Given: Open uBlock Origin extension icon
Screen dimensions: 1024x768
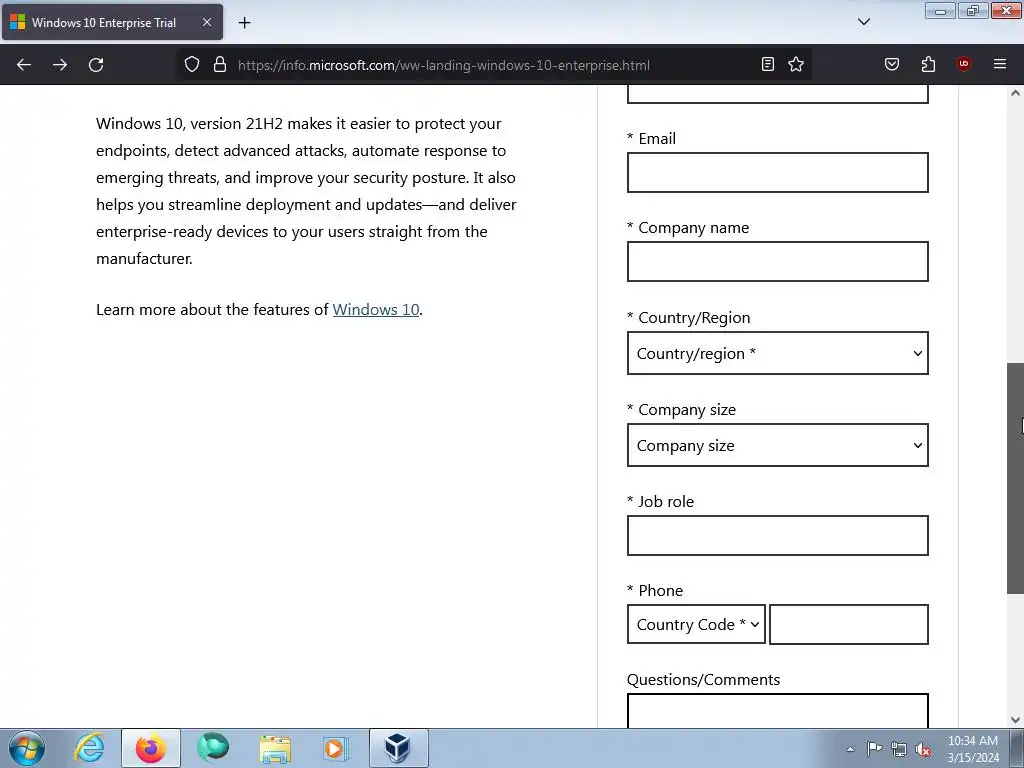Looking at the screenshot, I should pyautogui.click(x=963, y=64).
